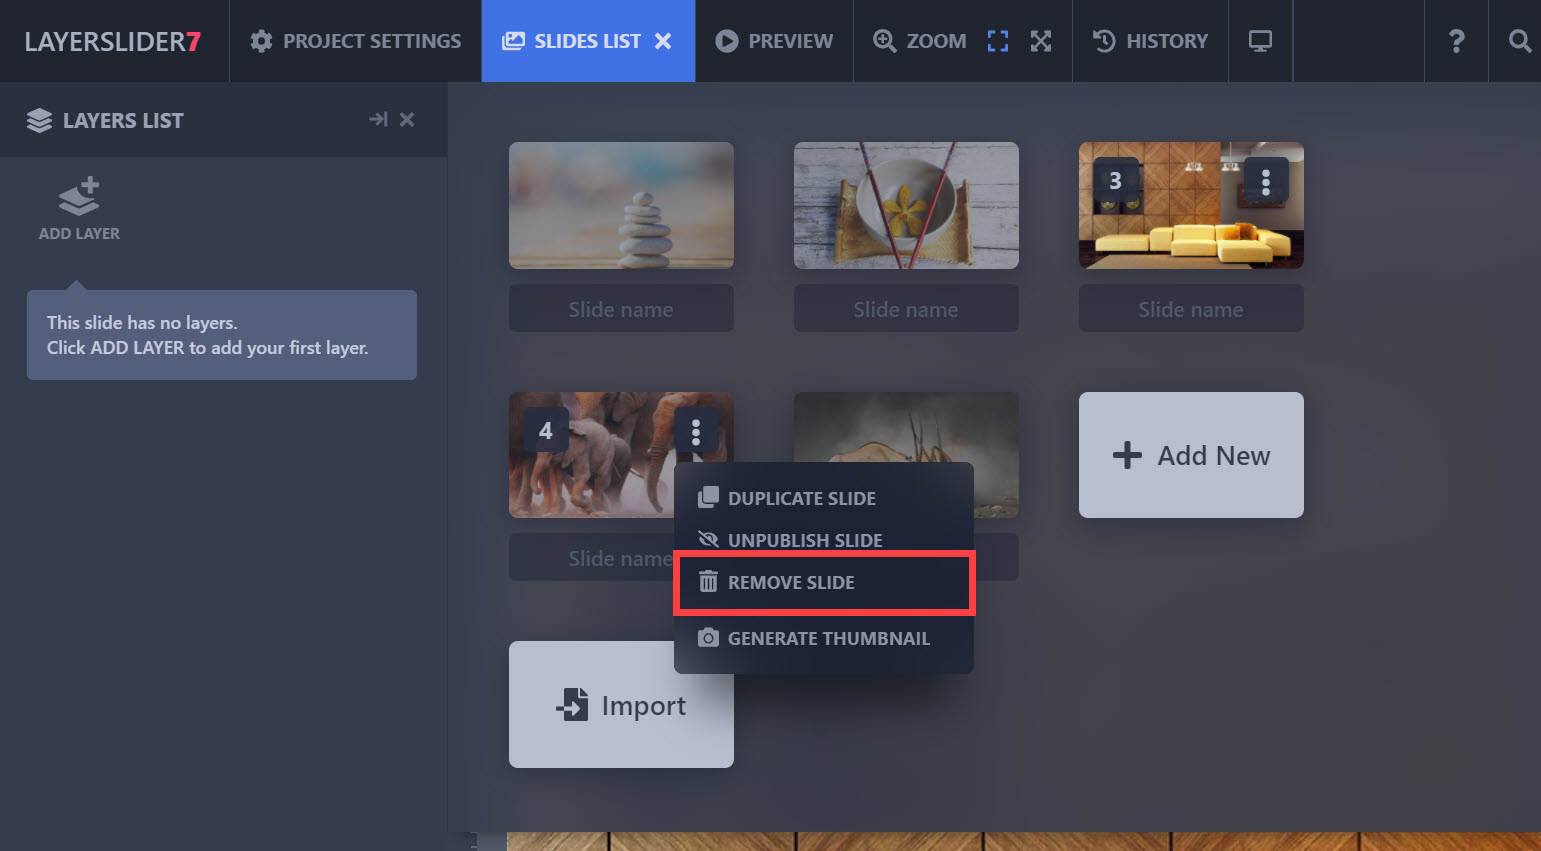Click the Import slide button

[x=621, y=705]
